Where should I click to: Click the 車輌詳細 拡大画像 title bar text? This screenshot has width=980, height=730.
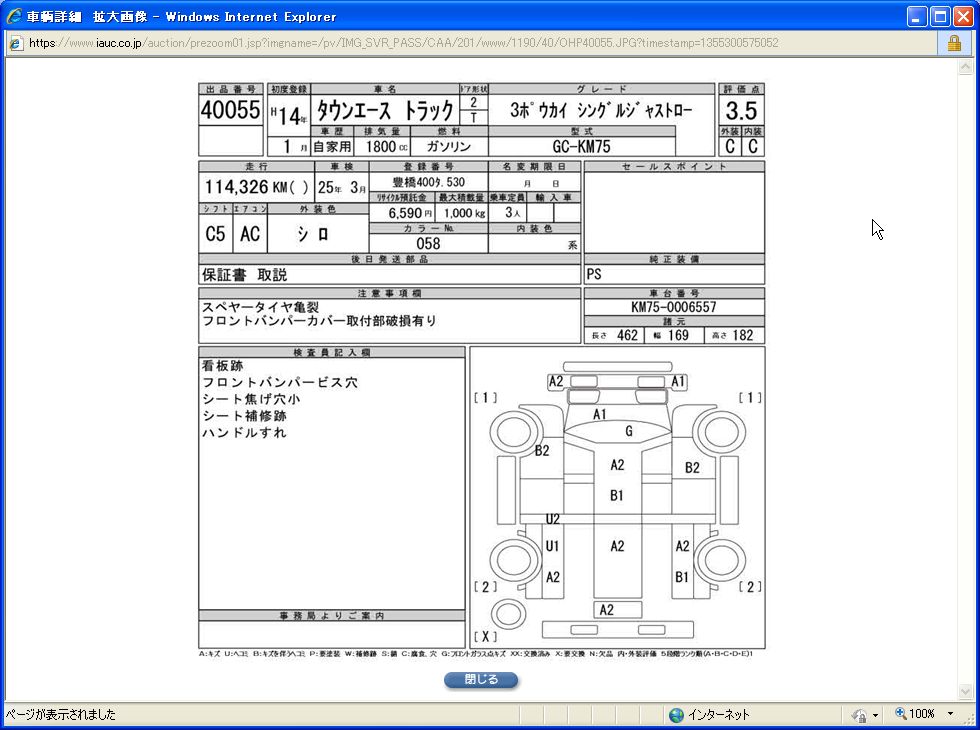[180, 16]
